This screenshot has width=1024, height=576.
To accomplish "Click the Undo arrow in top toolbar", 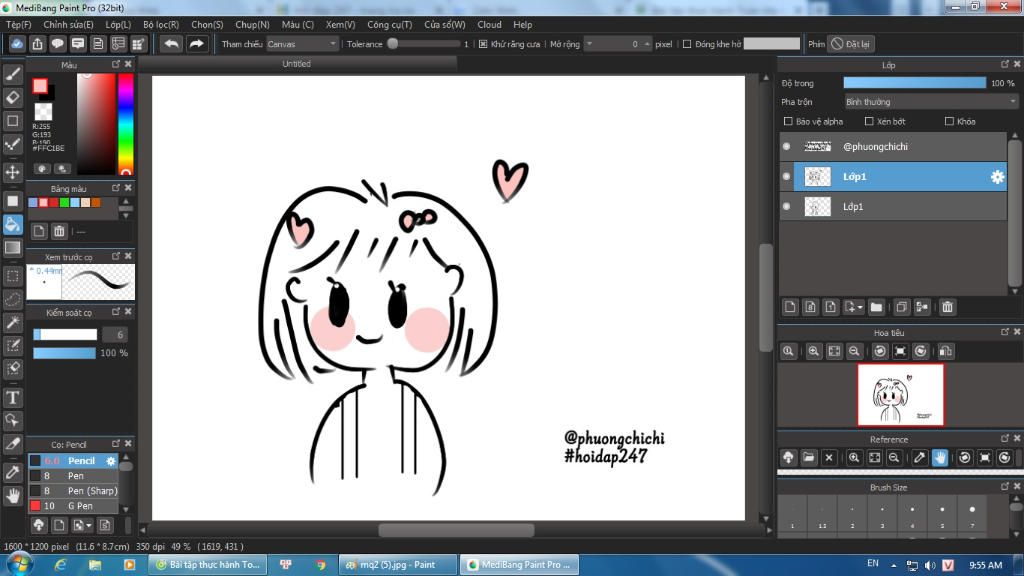I will pos(171,44).
